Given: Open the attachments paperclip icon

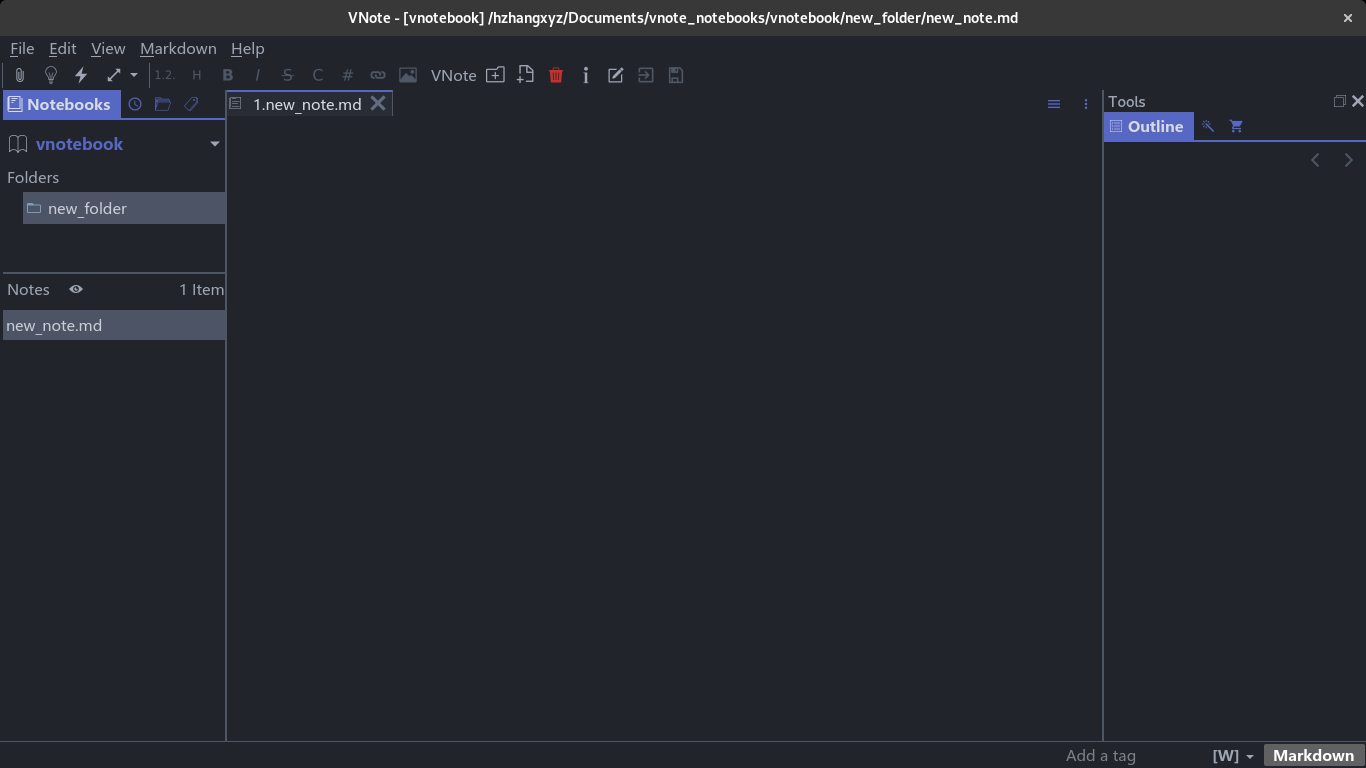Looking at the screenshot, I should tap(19, 75).
